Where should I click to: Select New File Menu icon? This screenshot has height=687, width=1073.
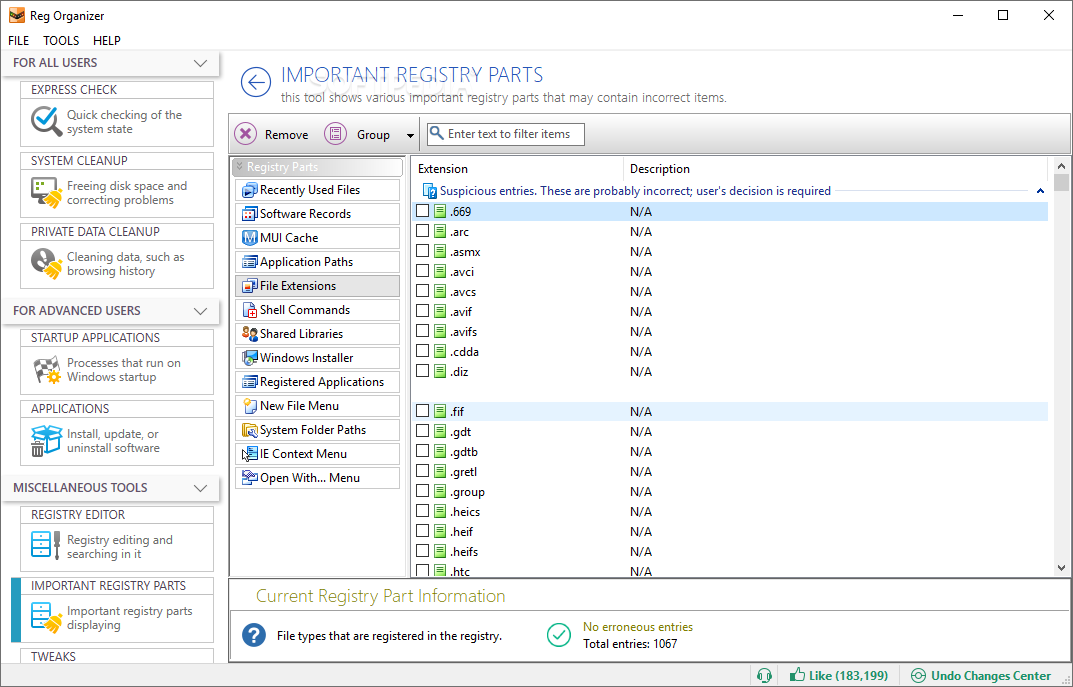click(x=250, y=406)
